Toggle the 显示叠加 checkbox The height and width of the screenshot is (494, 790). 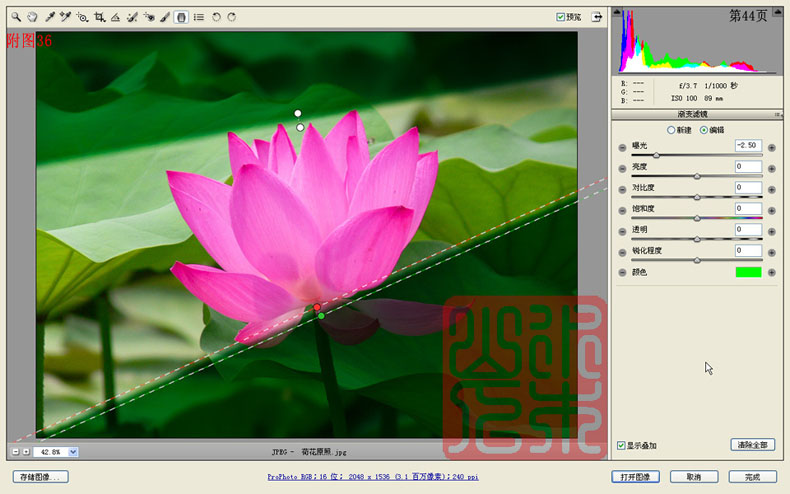pyautogui.click(x=621, y=446)
